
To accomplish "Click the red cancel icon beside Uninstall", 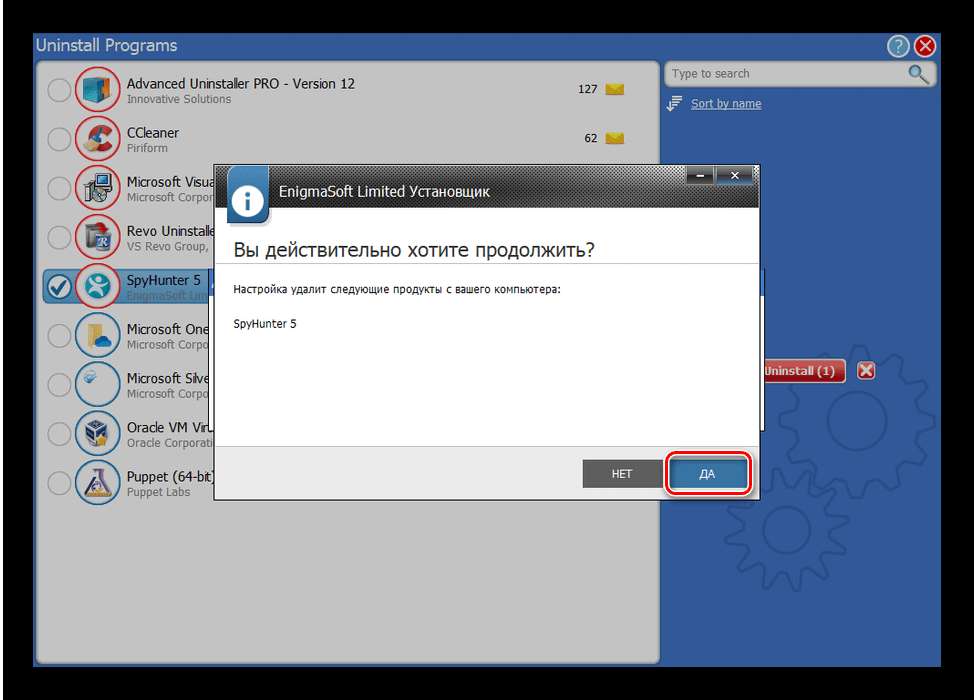I will [866, 371].
